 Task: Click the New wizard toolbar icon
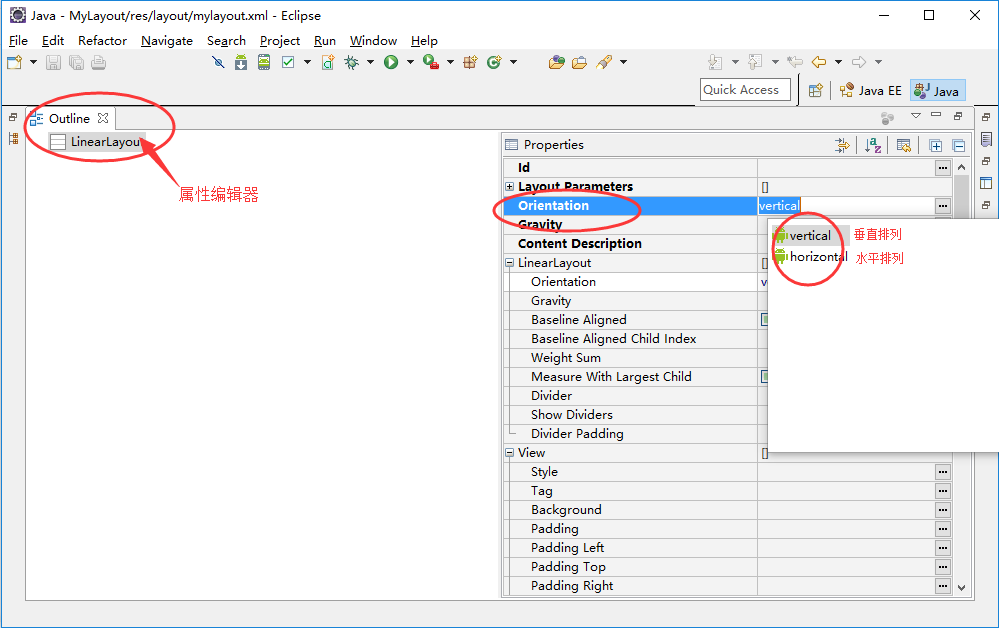pyautogui.click(x=14, y=62)
